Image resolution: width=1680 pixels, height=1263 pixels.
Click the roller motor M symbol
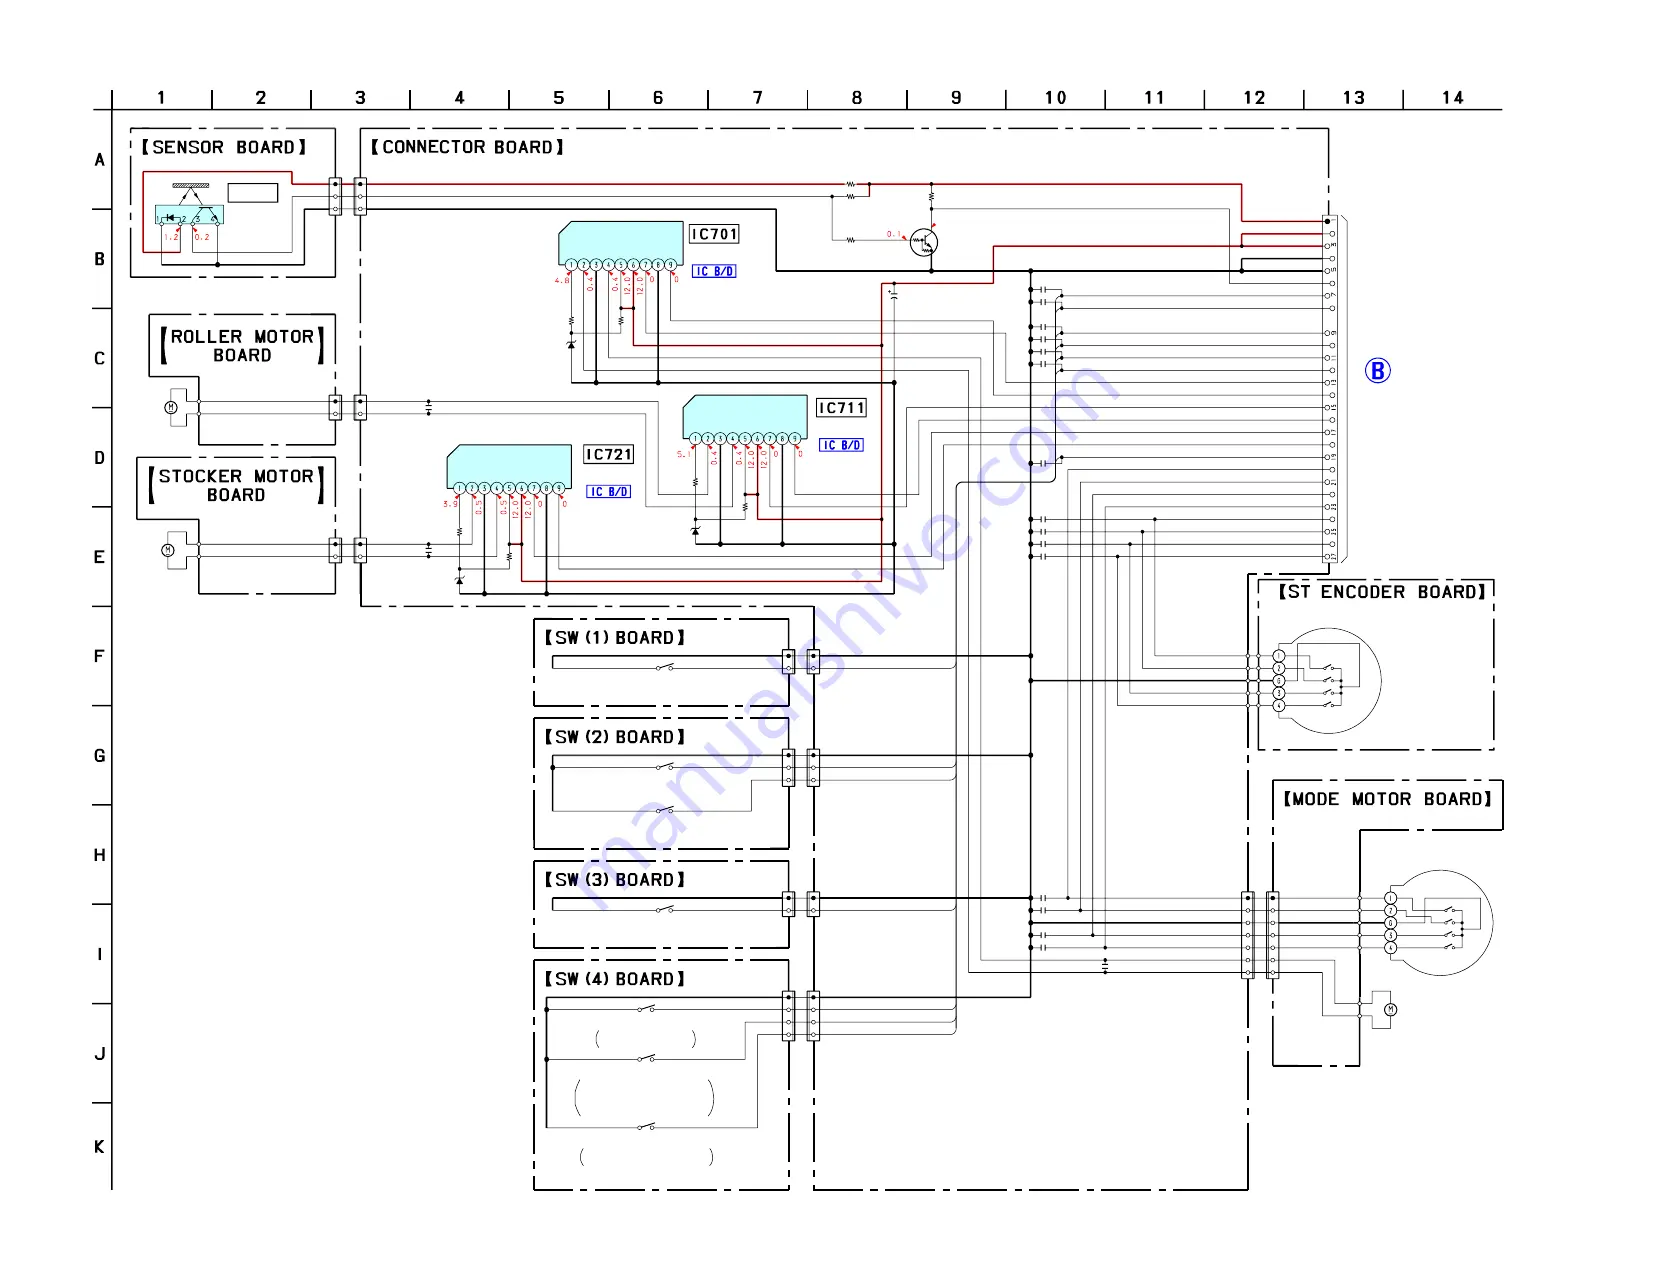(171, 407)
